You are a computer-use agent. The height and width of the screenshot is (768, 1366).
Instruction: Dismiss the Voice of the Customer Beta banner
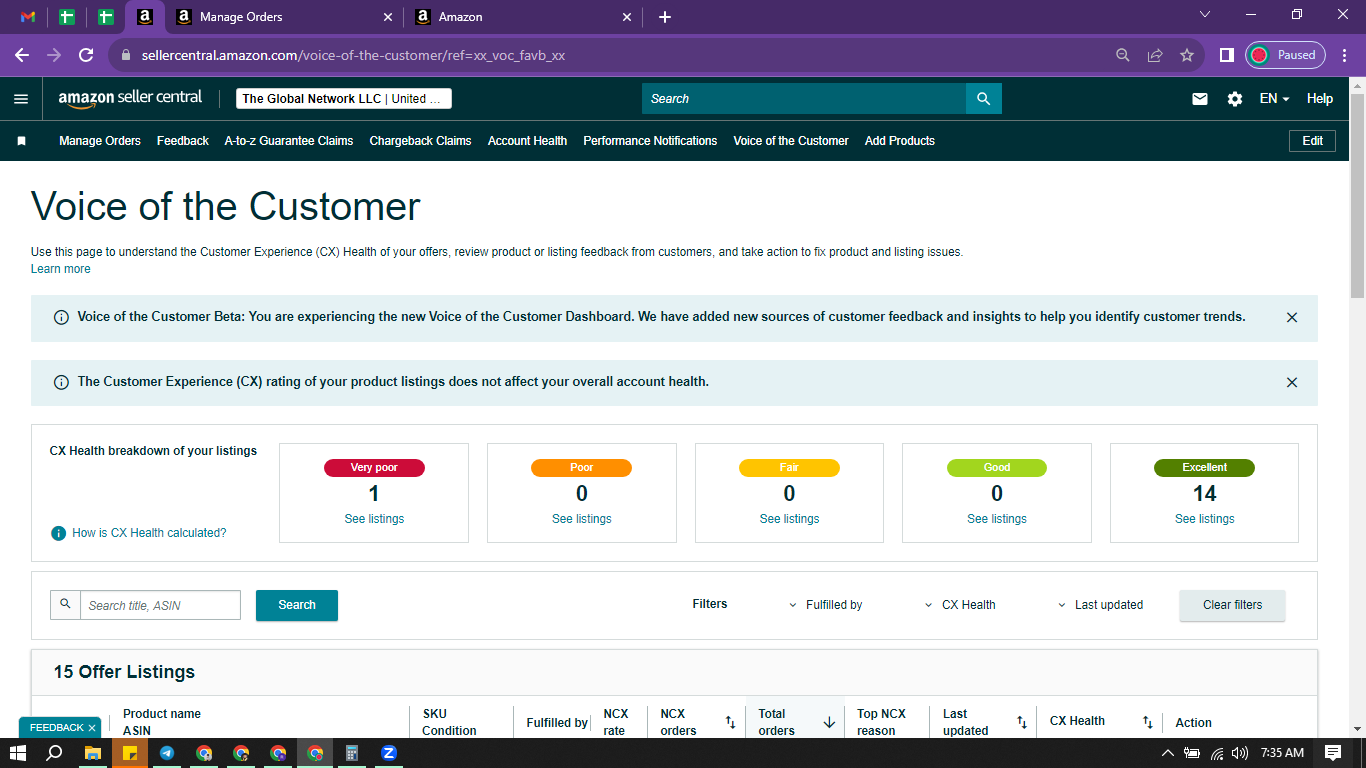pyautogui.click(x=1292, y=317)
